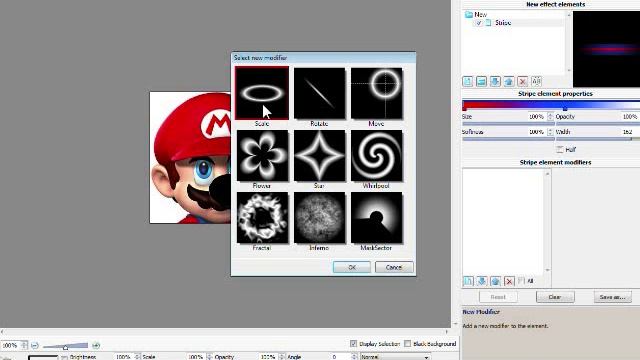
Task: Choose the Whirlpool modifier
Action: pyautogui.click(x=376, y=156)
